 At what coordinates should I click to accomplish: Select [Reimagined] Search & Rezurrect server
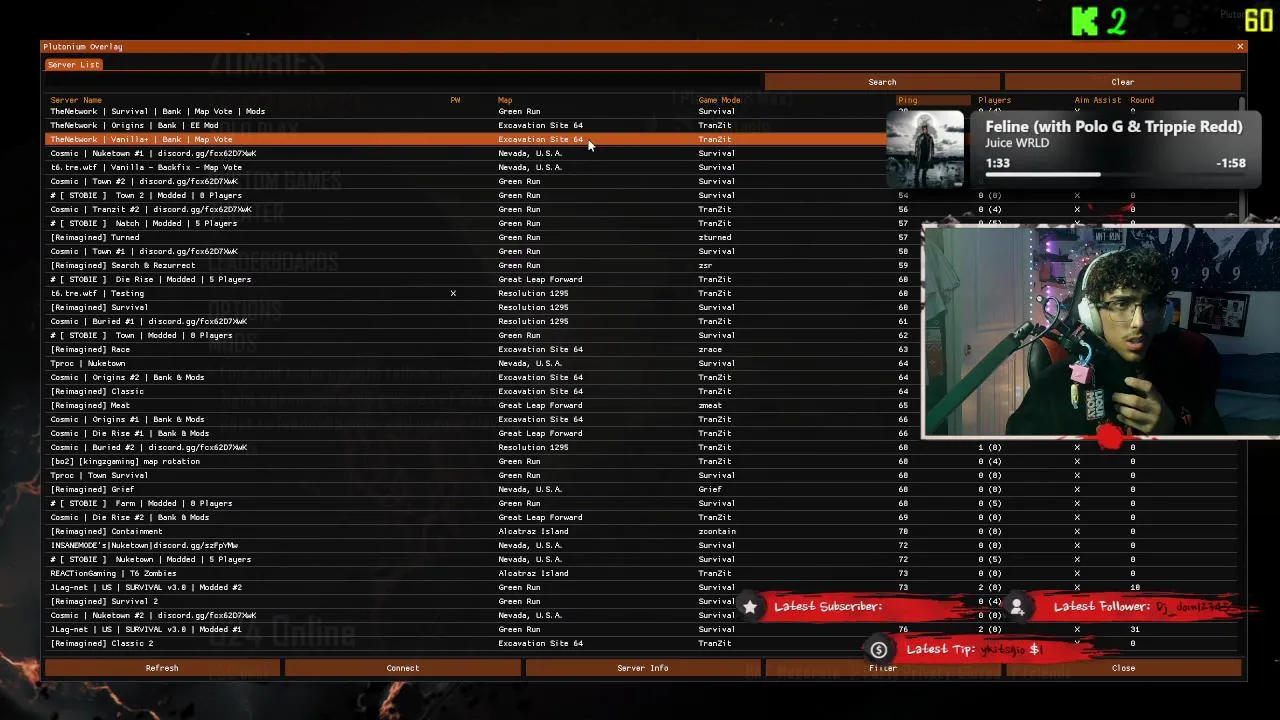(641, 265)
